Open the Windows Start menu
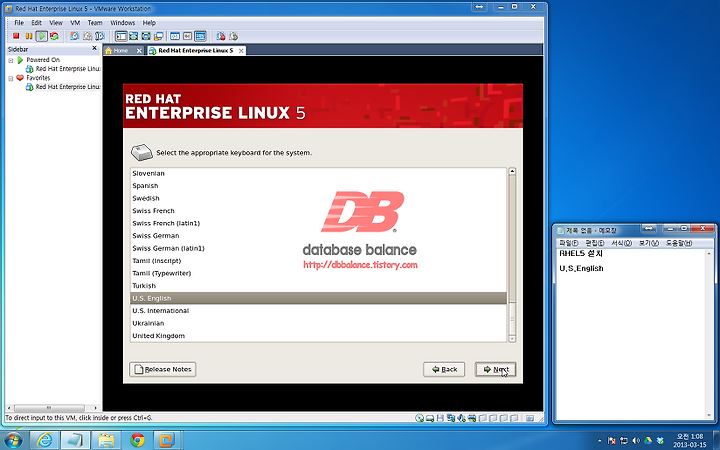The image size is (720, 450). 12,440
